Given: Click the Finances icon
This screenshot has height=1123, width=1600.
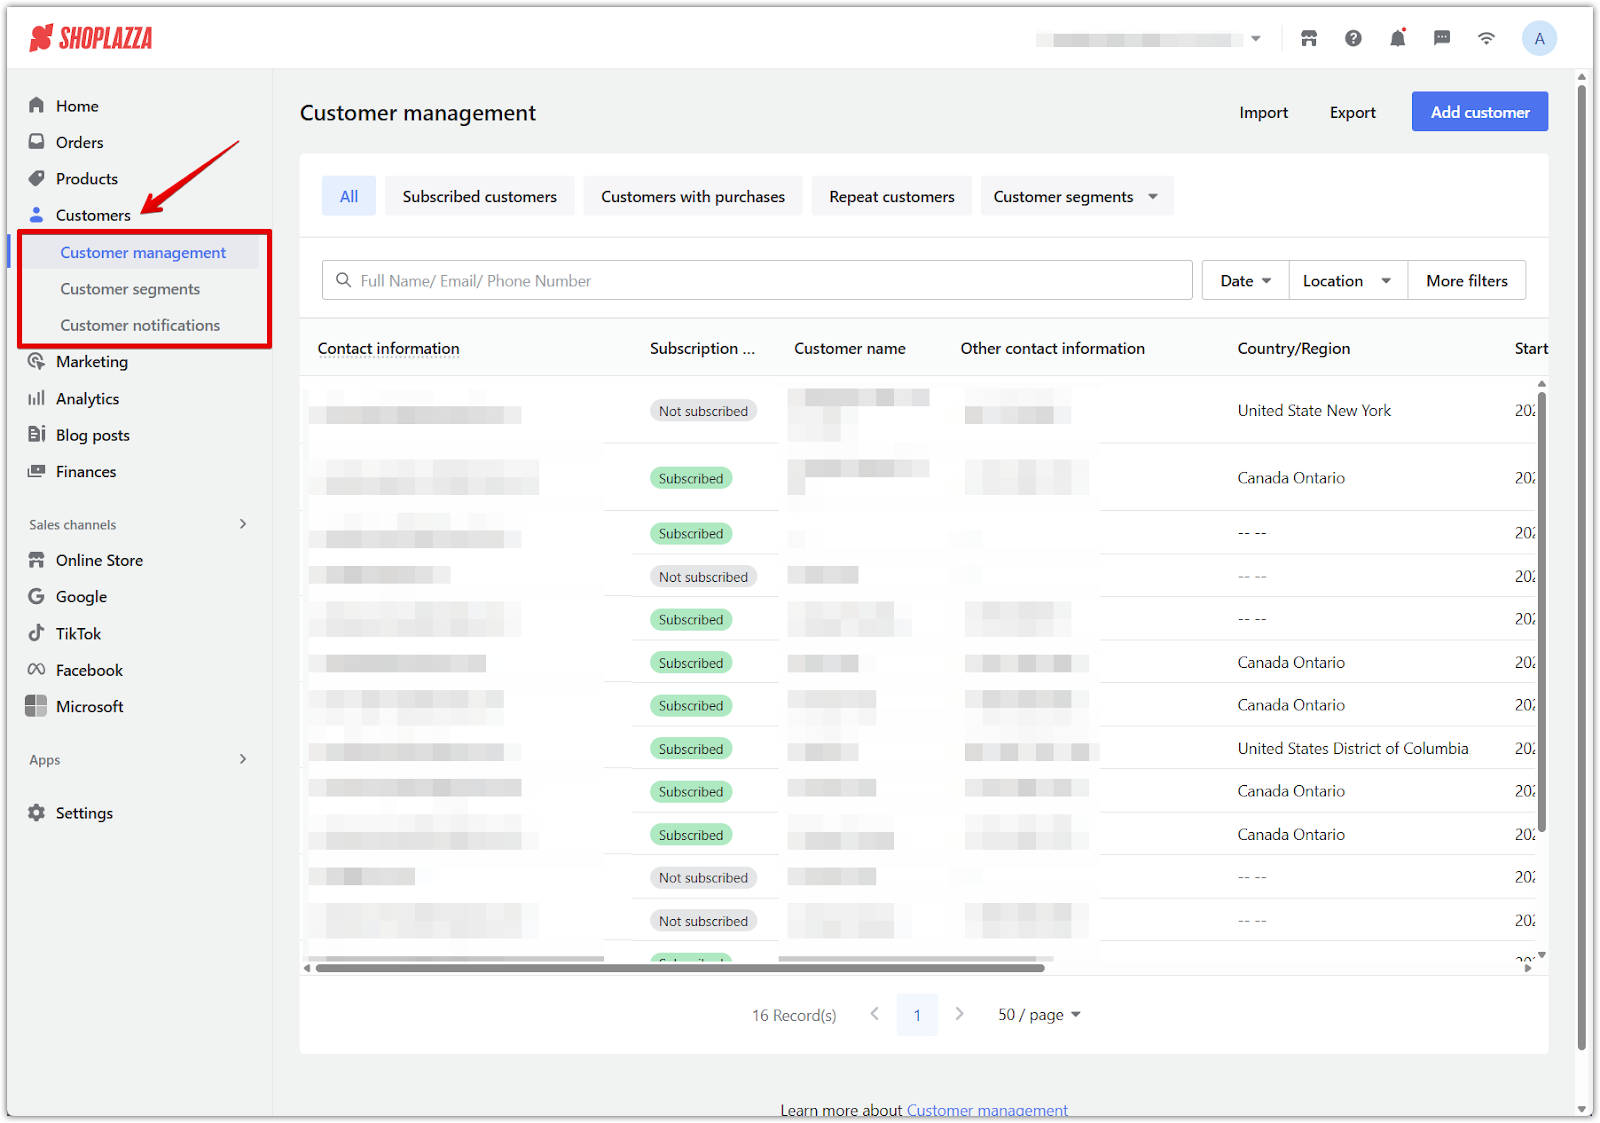Looking at the screenshot, I should [37, 471].
